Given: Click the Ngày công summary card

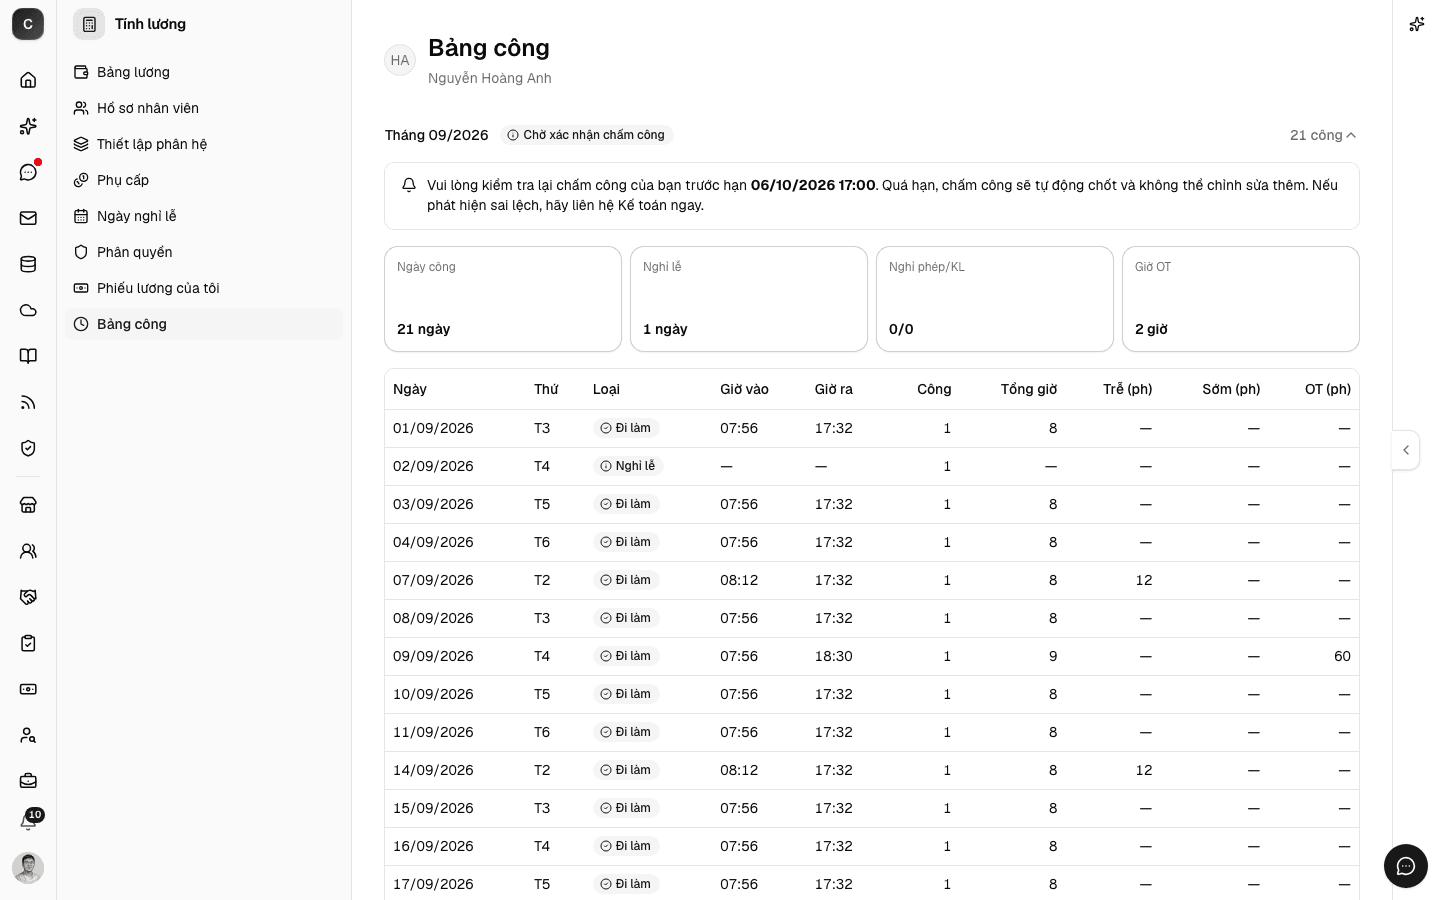Looking at the screenshot, I should 503,299.
